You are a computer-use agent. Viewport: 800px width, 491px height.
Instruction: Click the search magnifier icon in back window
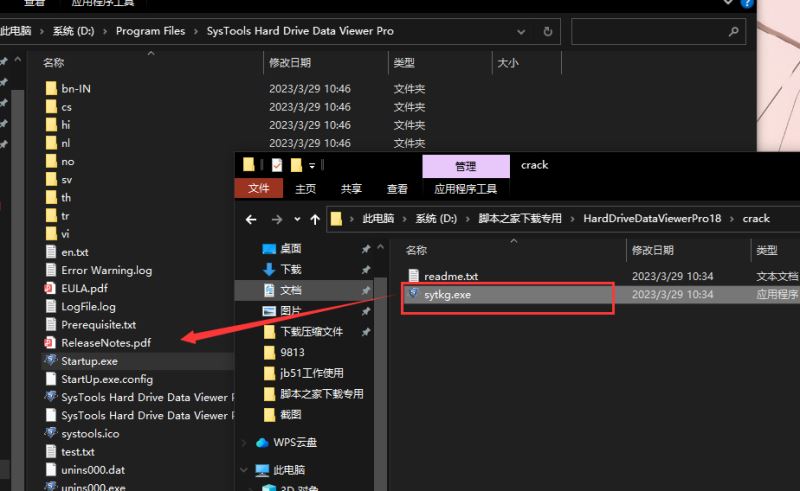click(x=734, y=32)
